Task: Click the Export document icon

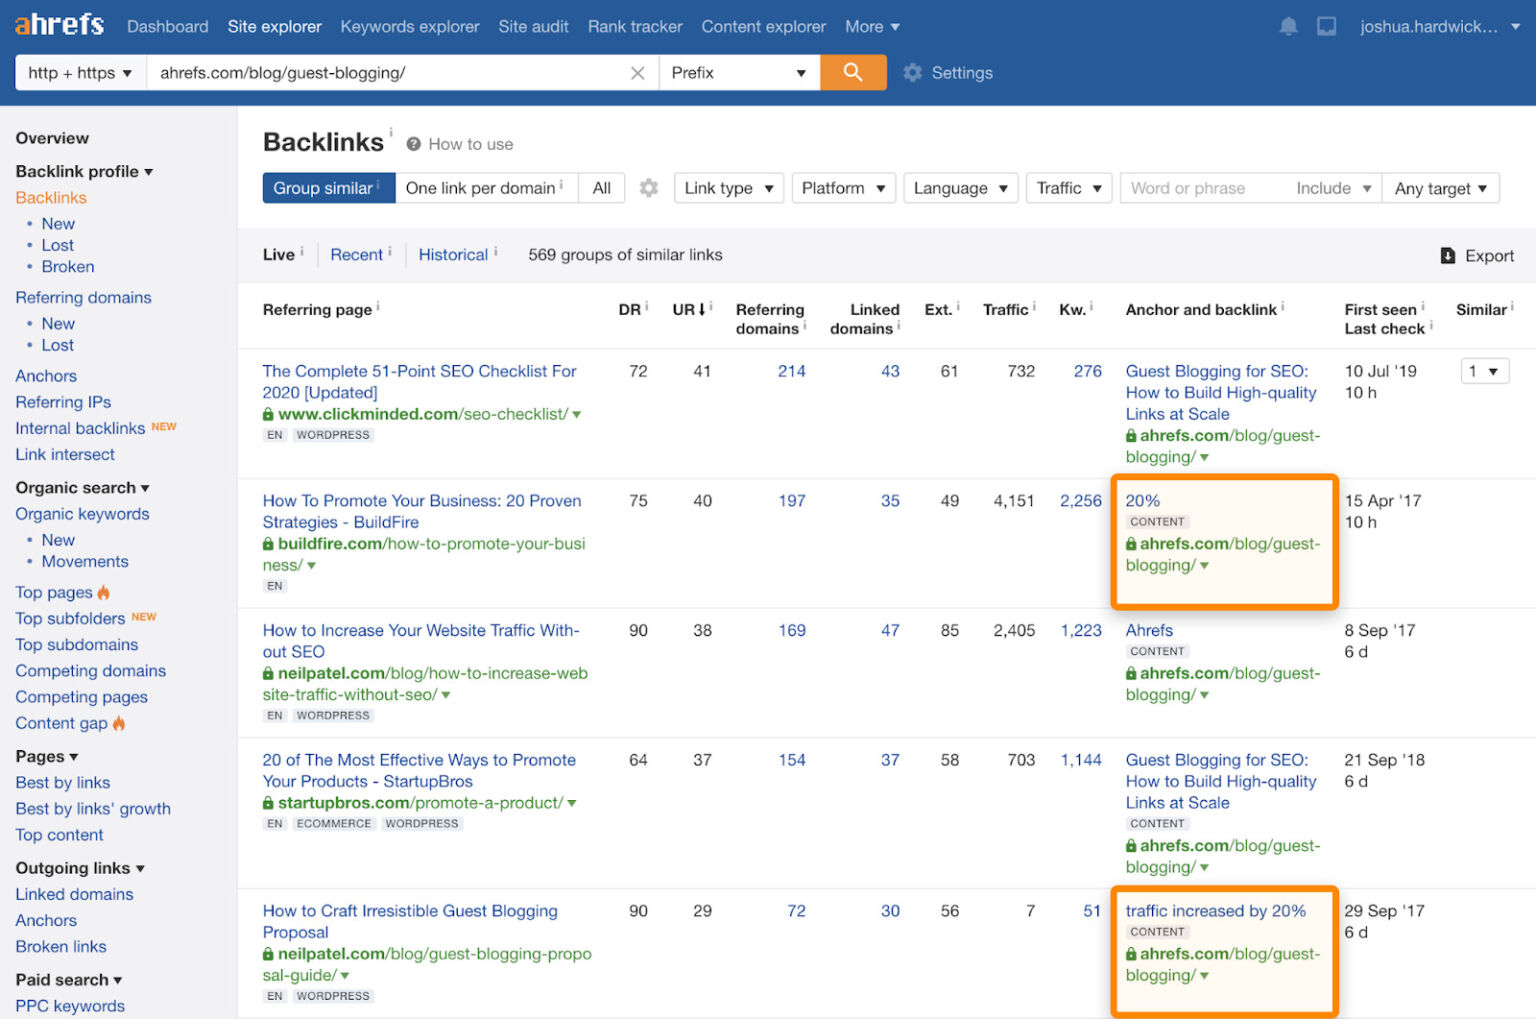Action: pos(1448,255)
